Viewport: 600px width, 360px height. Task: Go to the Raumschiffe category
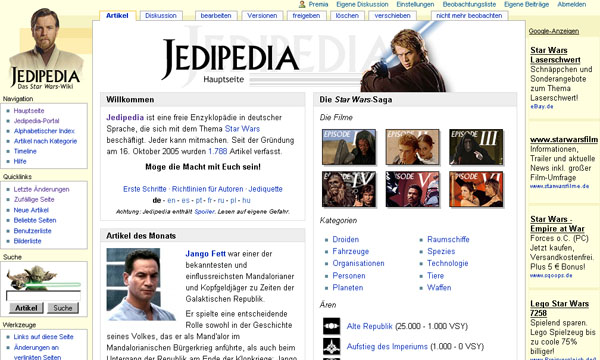click(x=448, y=239)
